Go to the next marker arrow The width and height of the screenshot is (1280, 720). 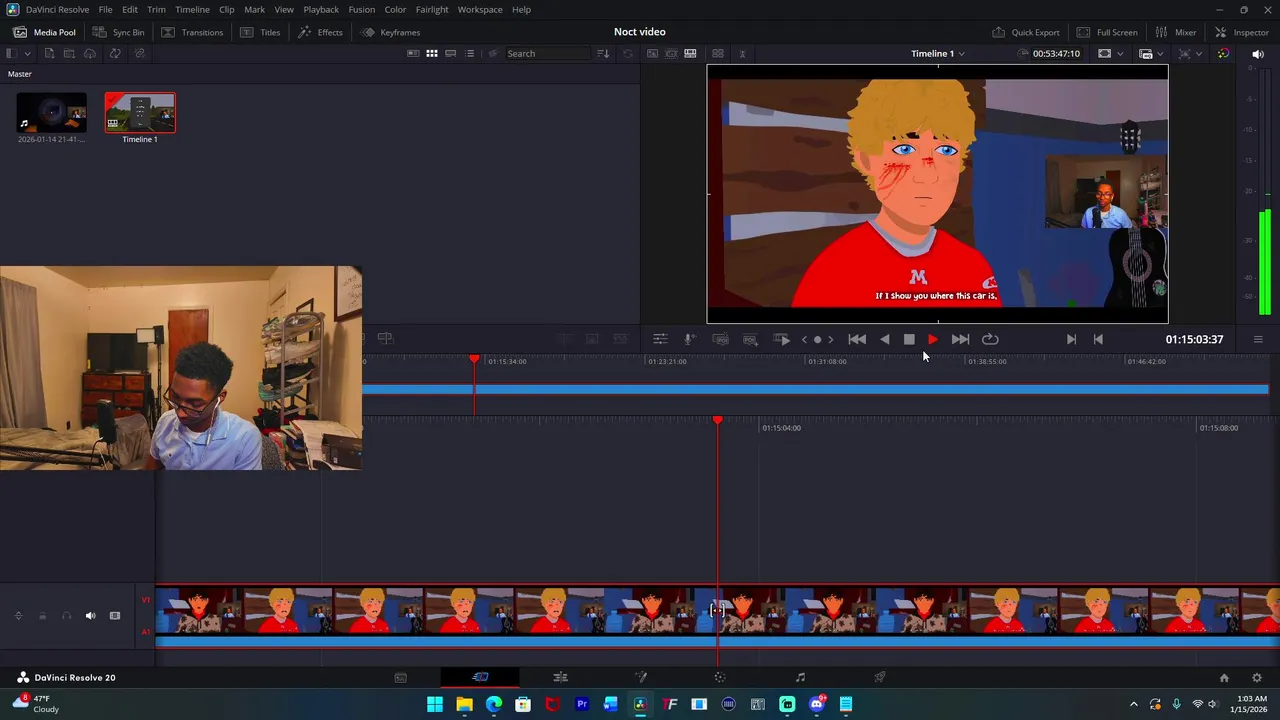831,339
